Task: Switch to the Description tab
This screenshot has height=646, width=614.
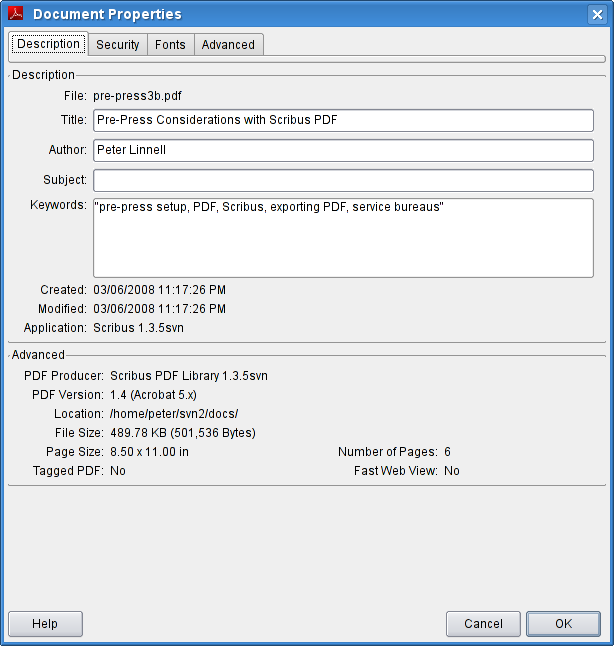Action: (x=48, y=44)
